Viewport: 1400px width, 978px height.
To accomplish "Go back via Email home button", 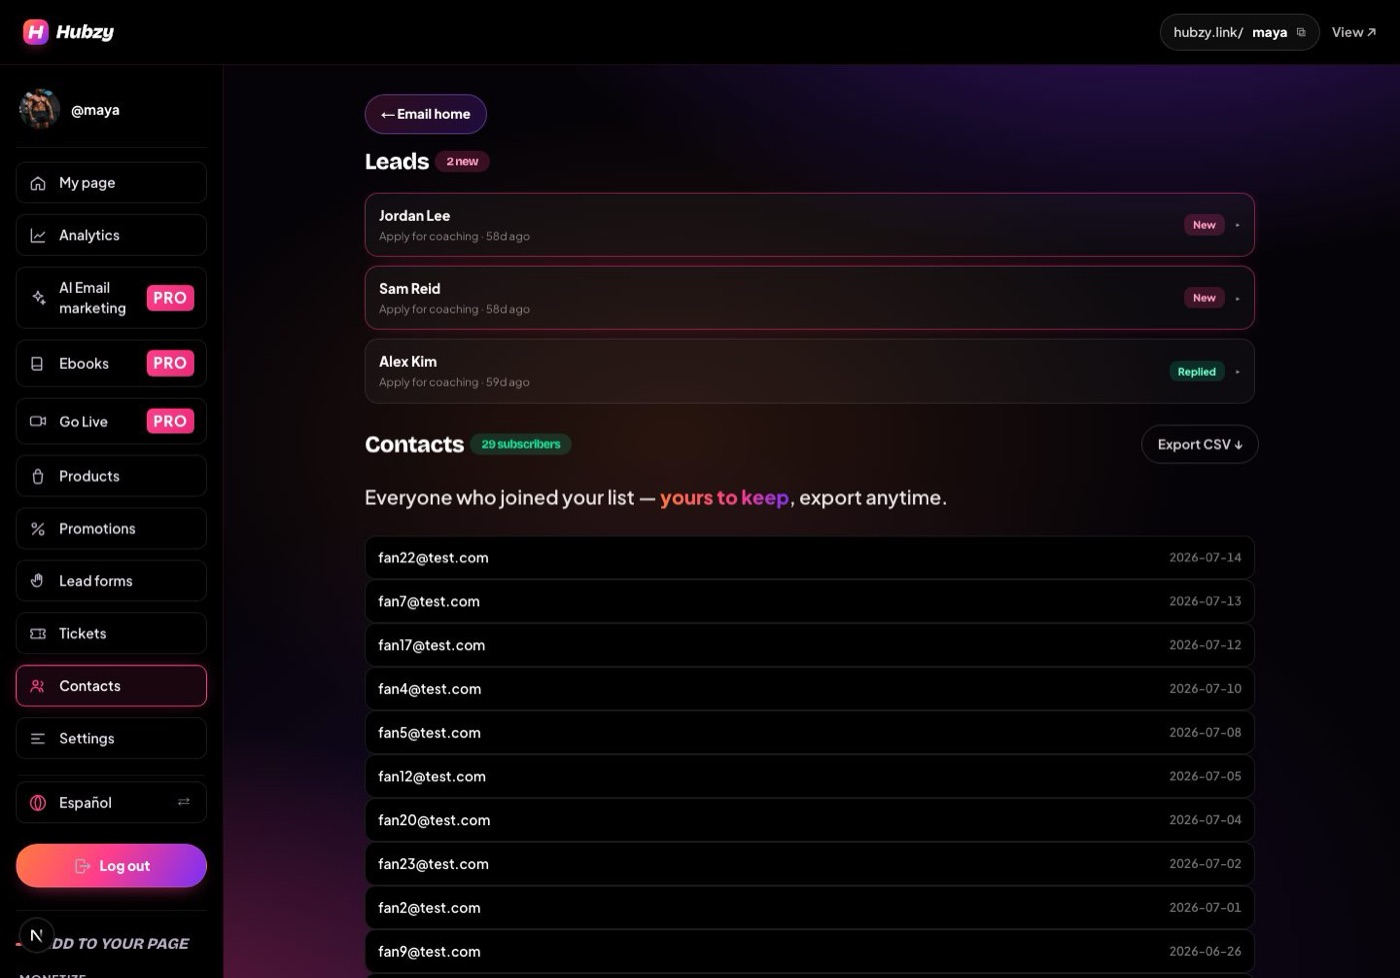I will click(426, 114).
